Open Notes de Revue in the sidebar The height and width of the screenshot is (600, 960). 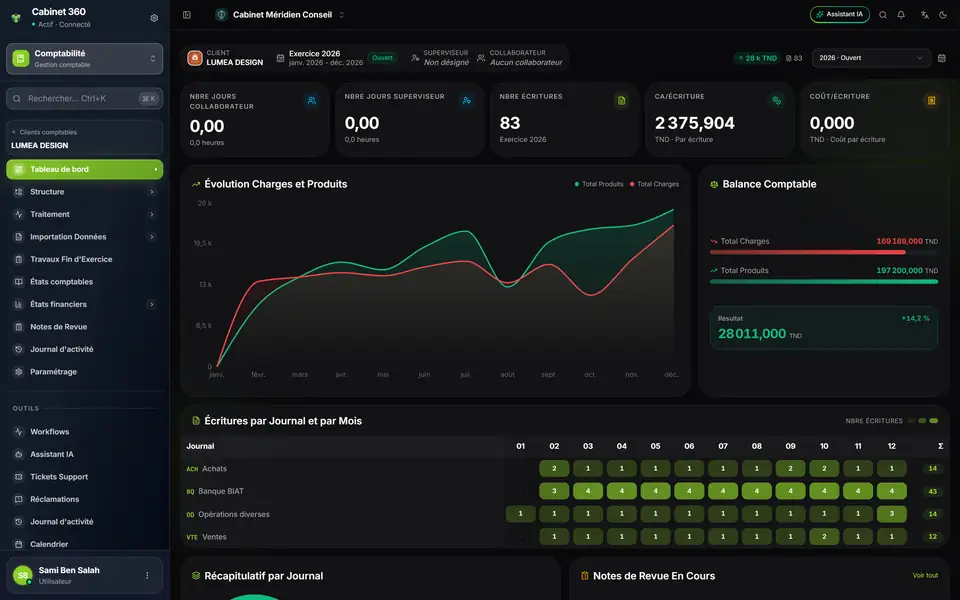coord(84,327)
